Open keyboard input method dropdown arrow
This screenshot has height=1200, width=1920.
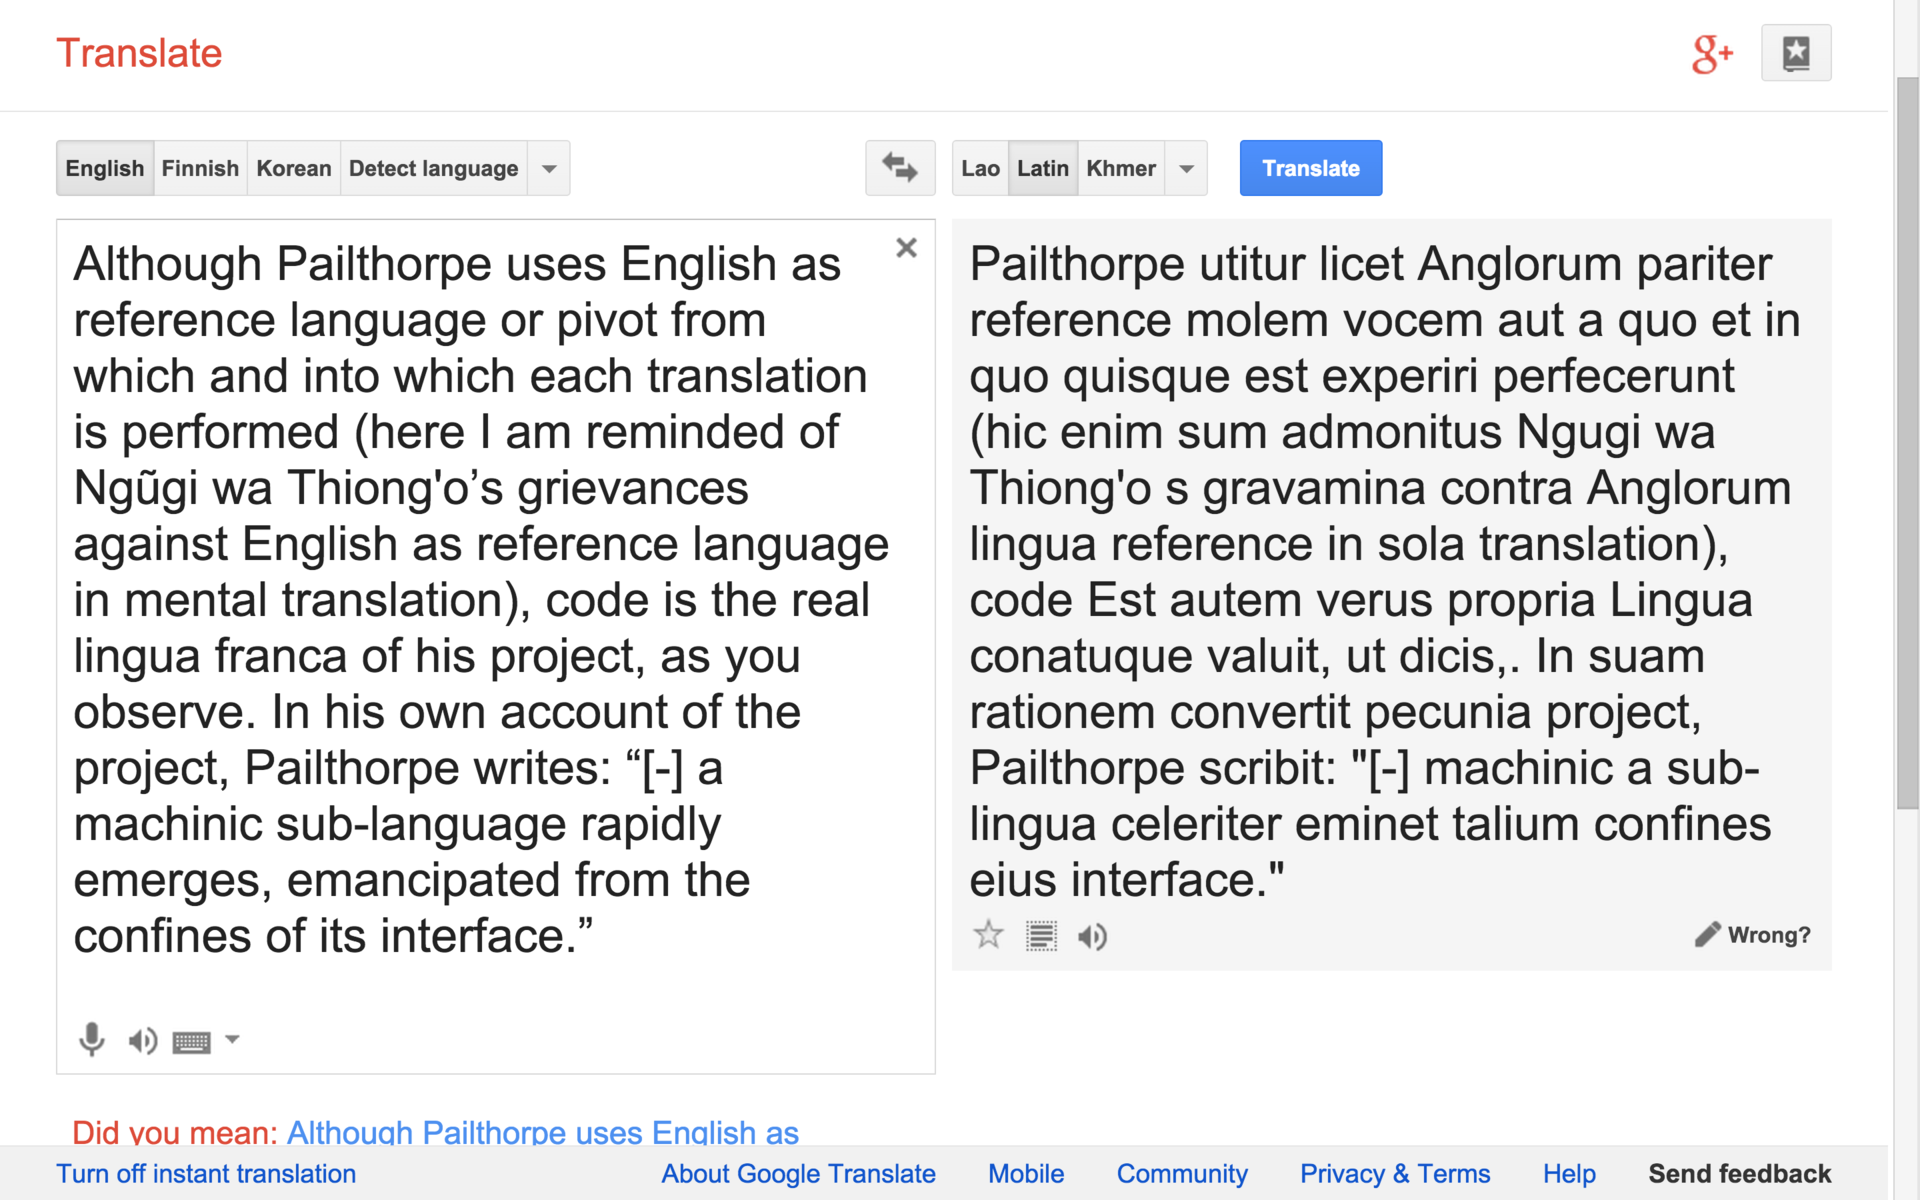232,1040
